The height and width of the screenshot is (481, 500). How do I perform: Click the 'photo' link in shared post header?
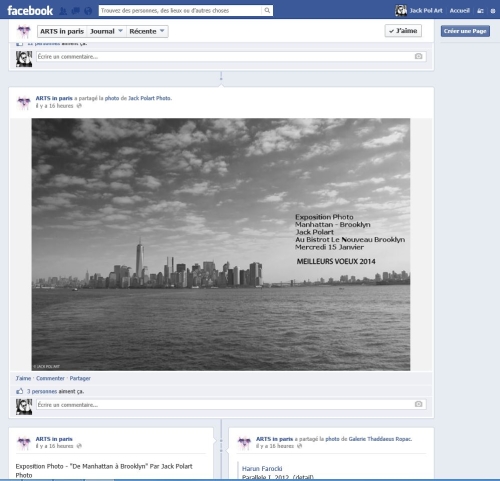(112, 98)
